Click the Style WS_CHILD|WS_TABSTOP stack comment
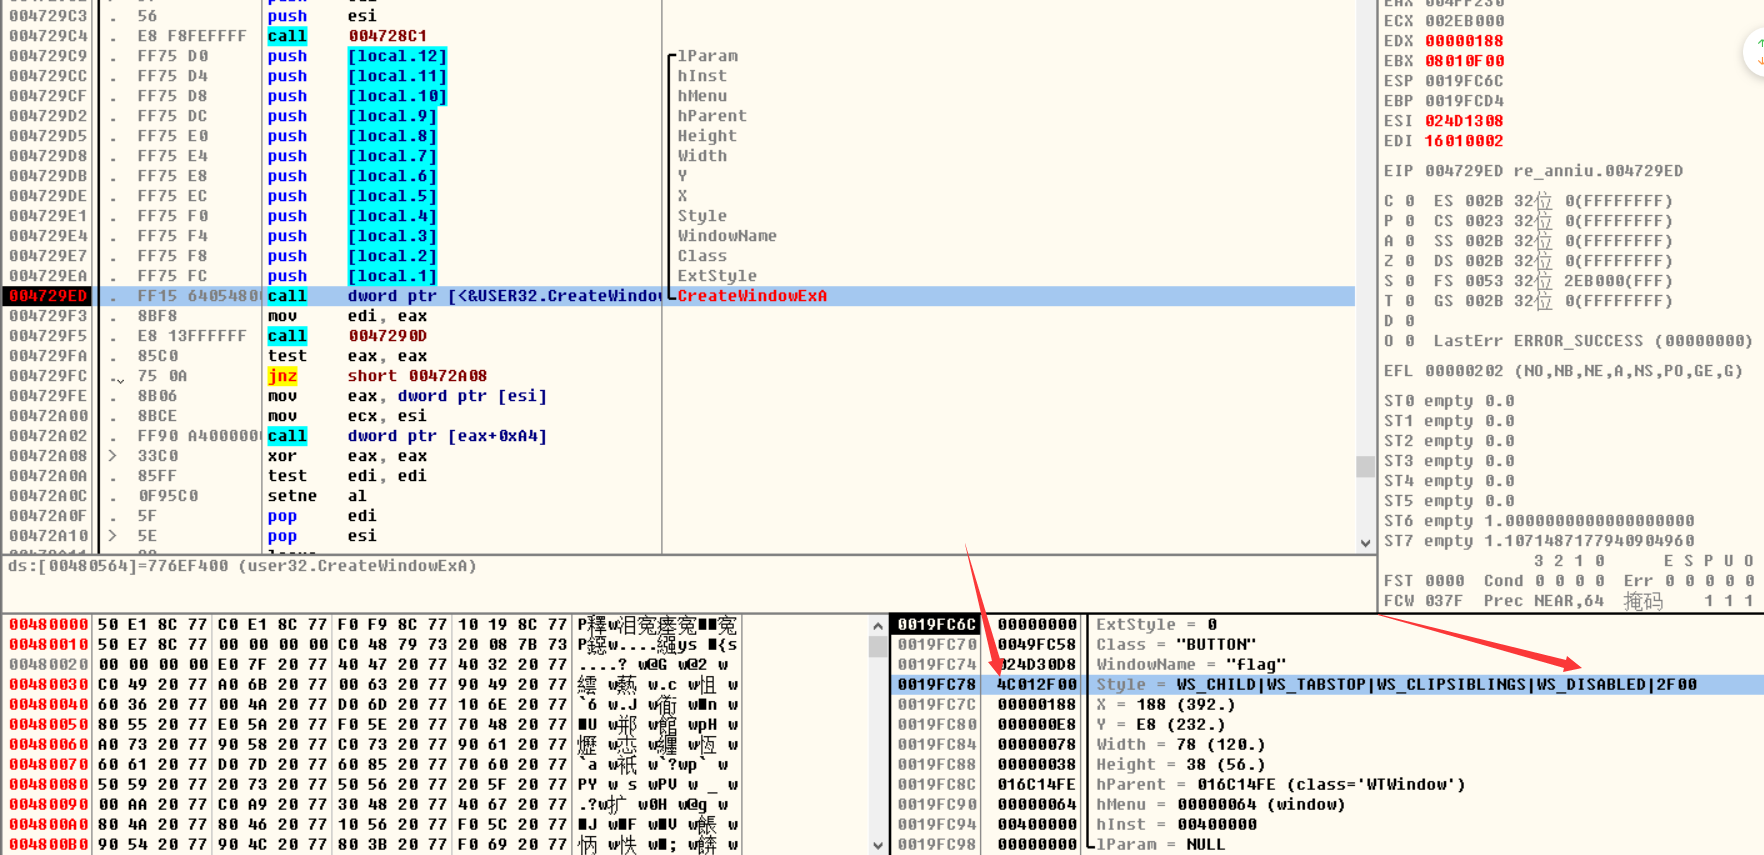The height and width of the screenshot is (855, 1764). coord(1396,685)
